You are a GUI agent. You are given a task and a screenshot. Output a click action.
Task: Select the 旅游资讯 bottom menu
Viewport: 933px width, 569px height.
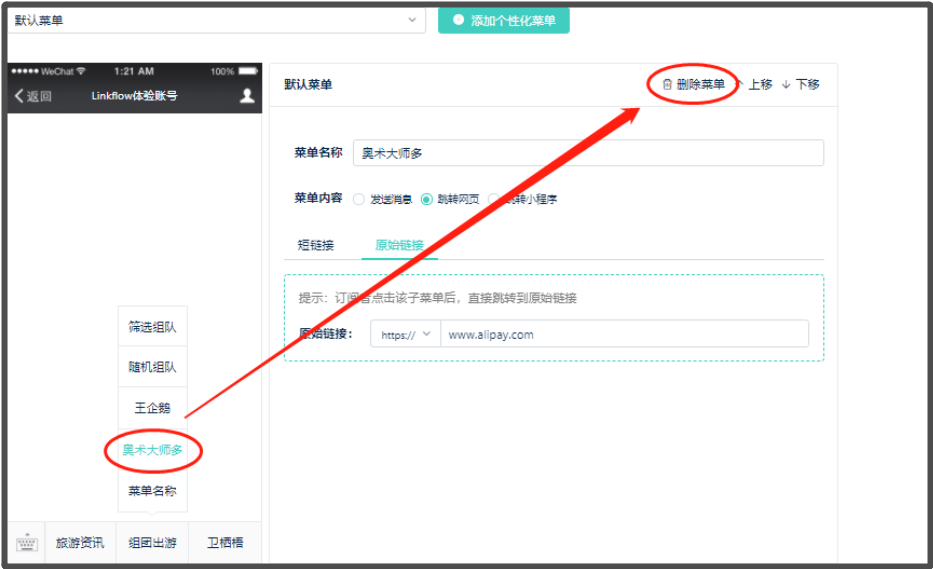[80, 543]
